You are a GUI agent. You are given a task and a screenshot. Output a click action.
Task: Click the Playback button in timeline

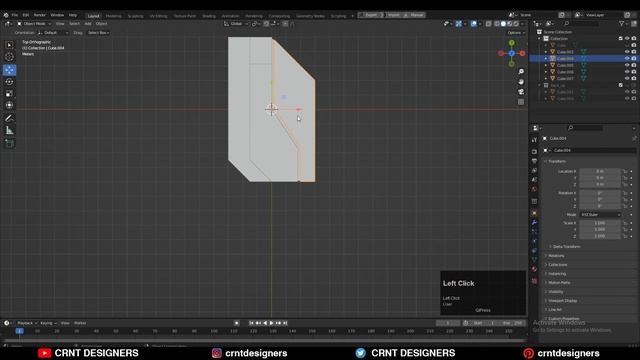click(27, 323)
